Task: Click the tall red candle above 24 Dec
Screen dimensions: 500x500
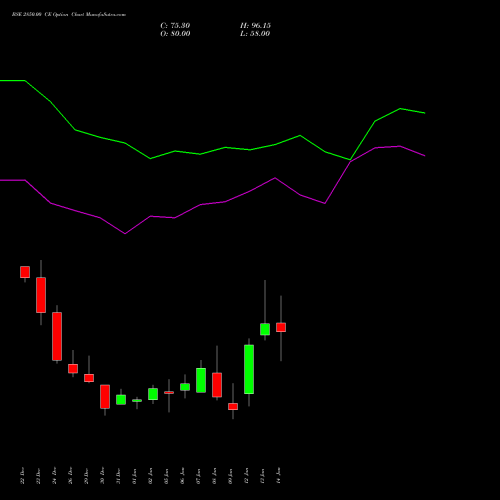Action: point(57,336)
